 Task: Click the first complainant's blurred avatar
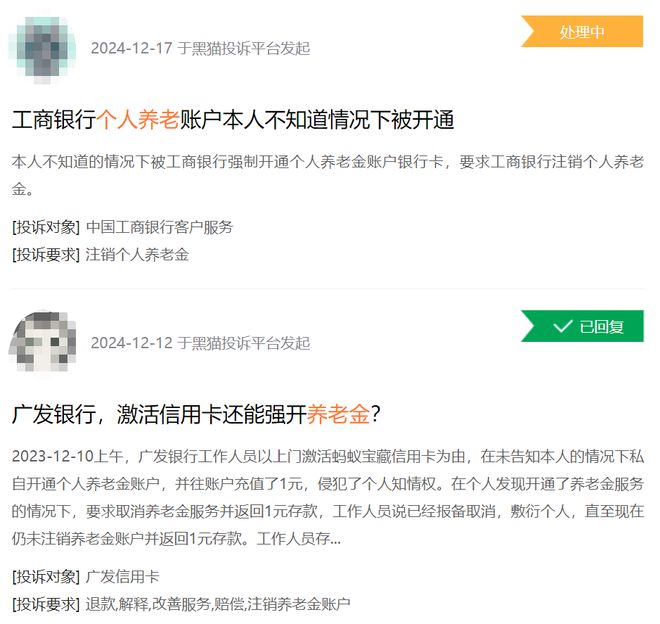click(x=43, y=48)
